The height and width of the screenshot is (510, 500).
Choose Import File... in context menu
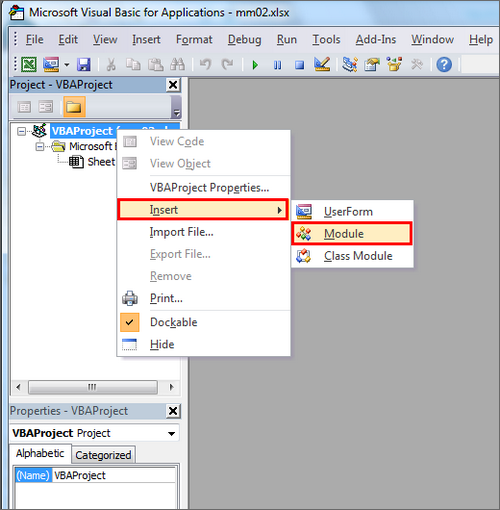click(204, 232)
